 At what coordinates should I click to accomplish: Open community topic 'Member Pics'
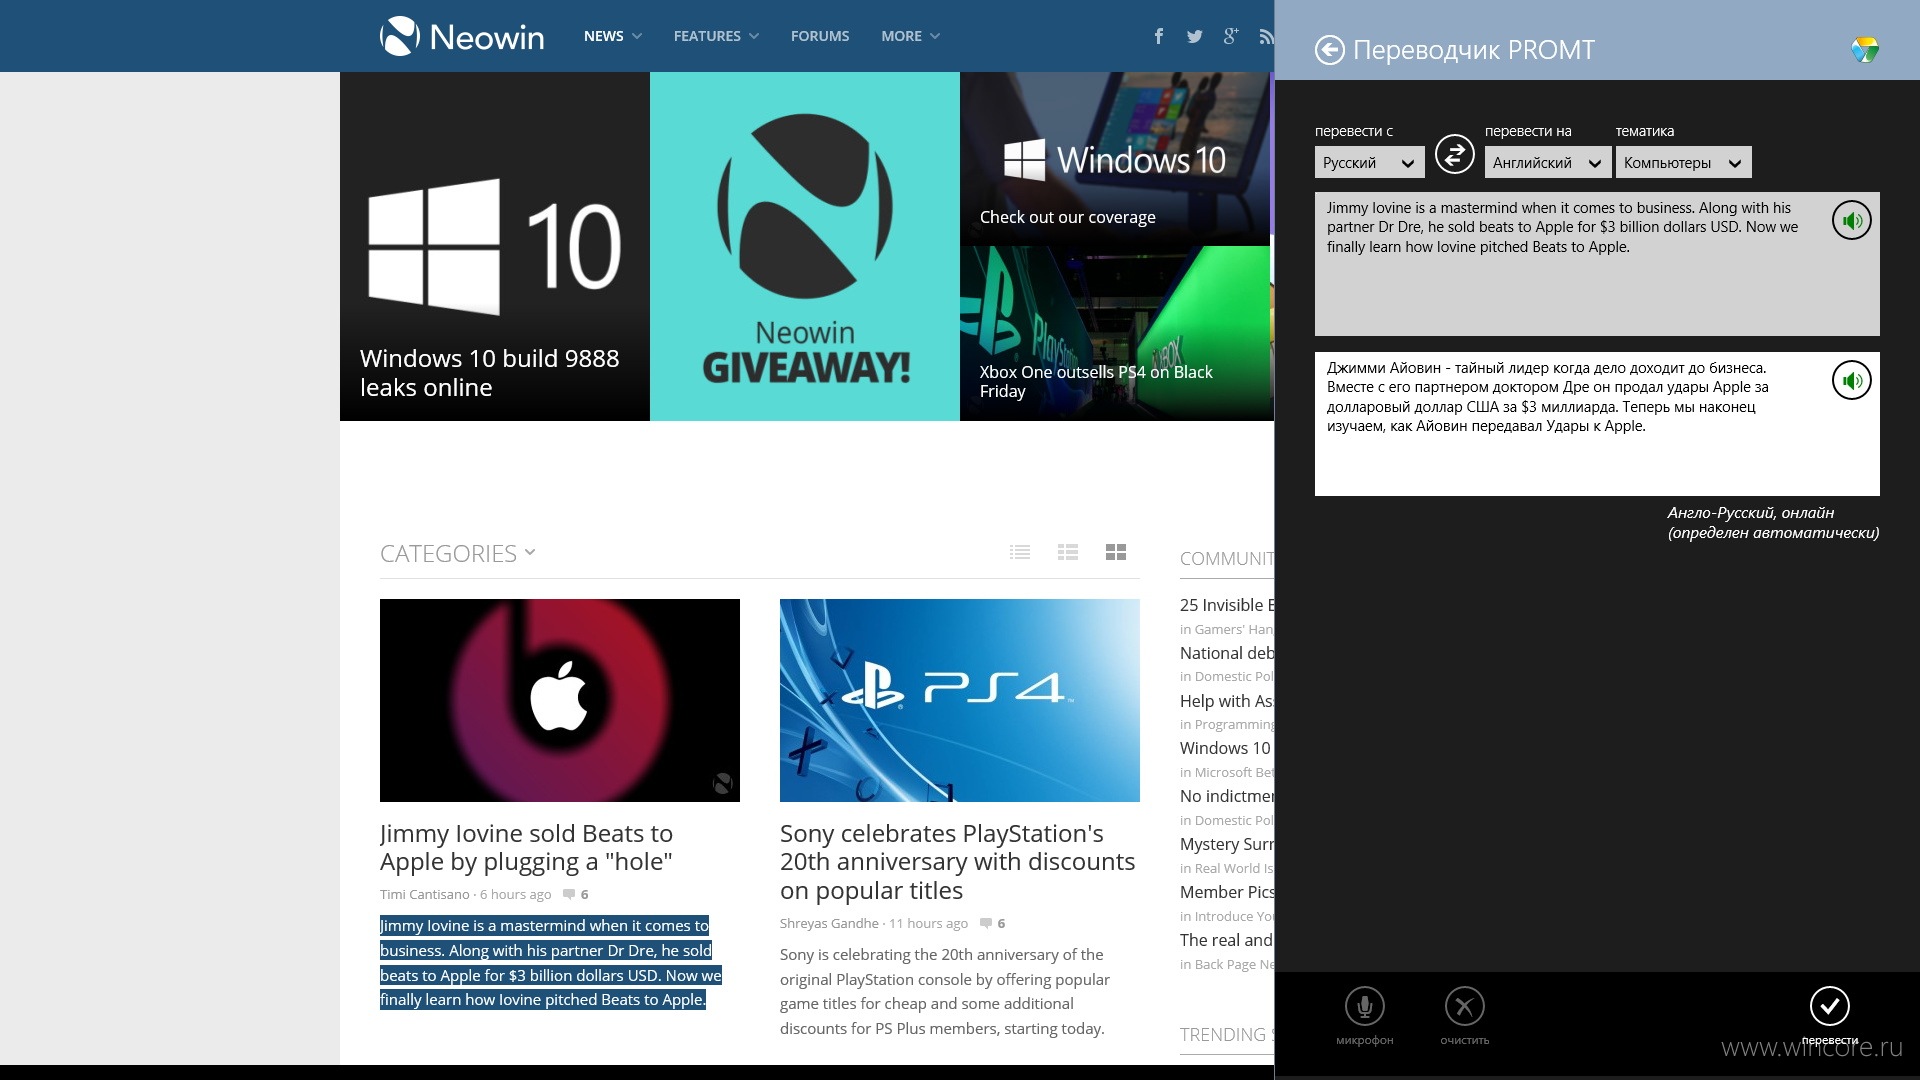pyautogui.click(x=1226, y=892)
